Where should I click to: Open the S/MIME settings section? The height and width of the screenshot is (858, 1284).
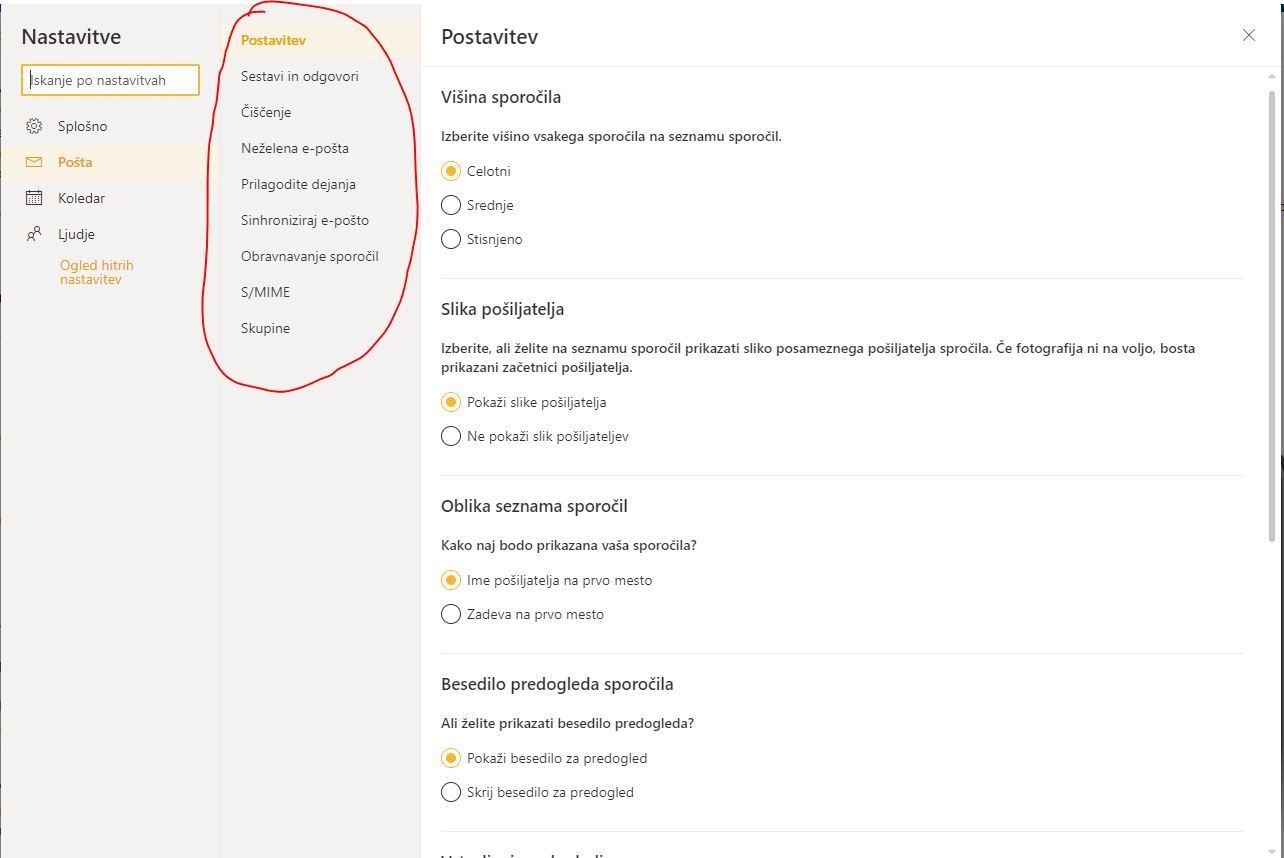265,292
